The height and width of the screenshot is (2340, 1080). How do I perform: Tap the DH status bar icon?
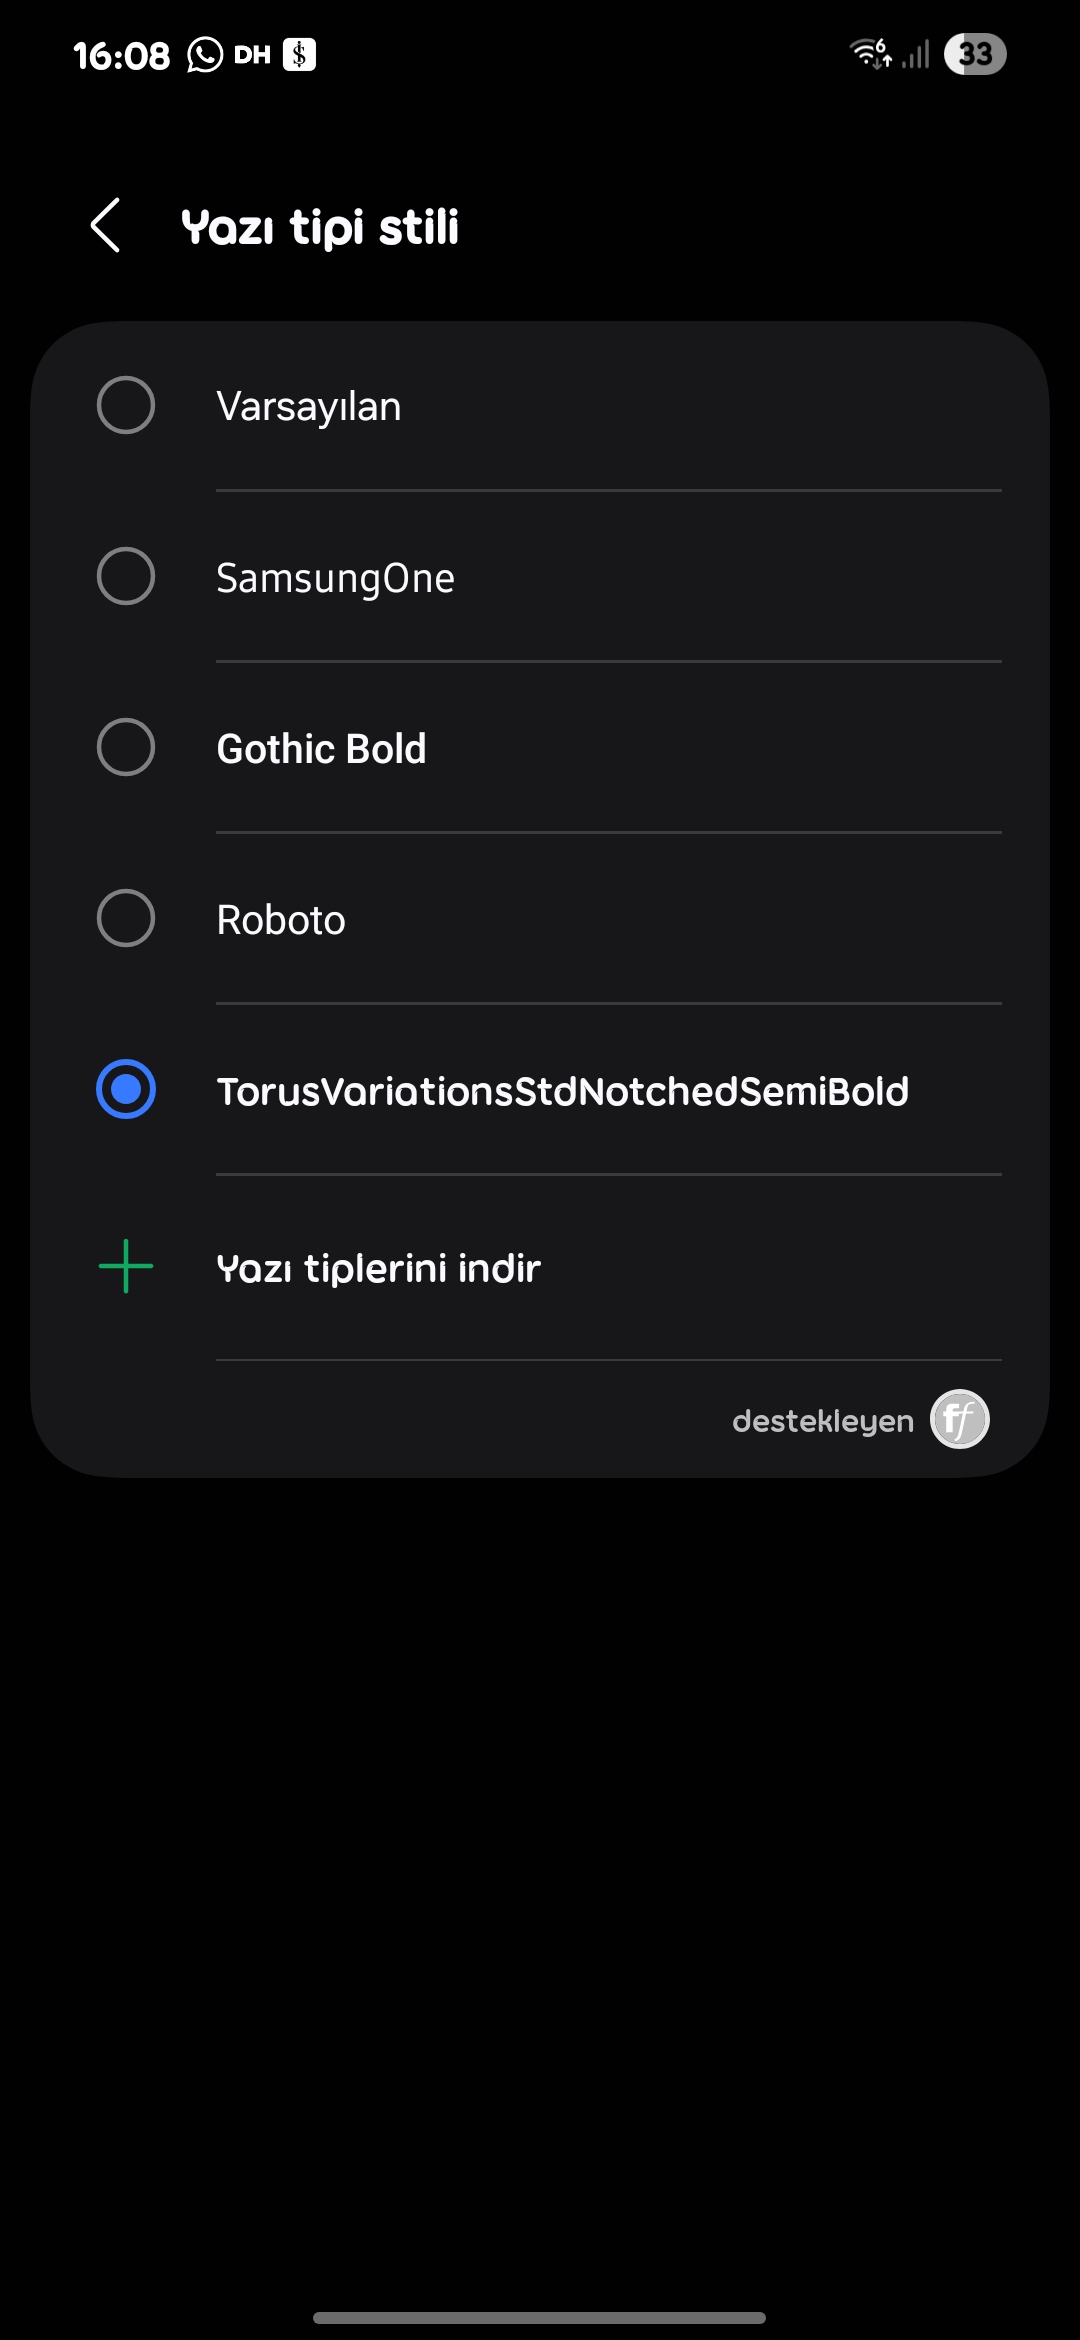[x=252, y=55]
